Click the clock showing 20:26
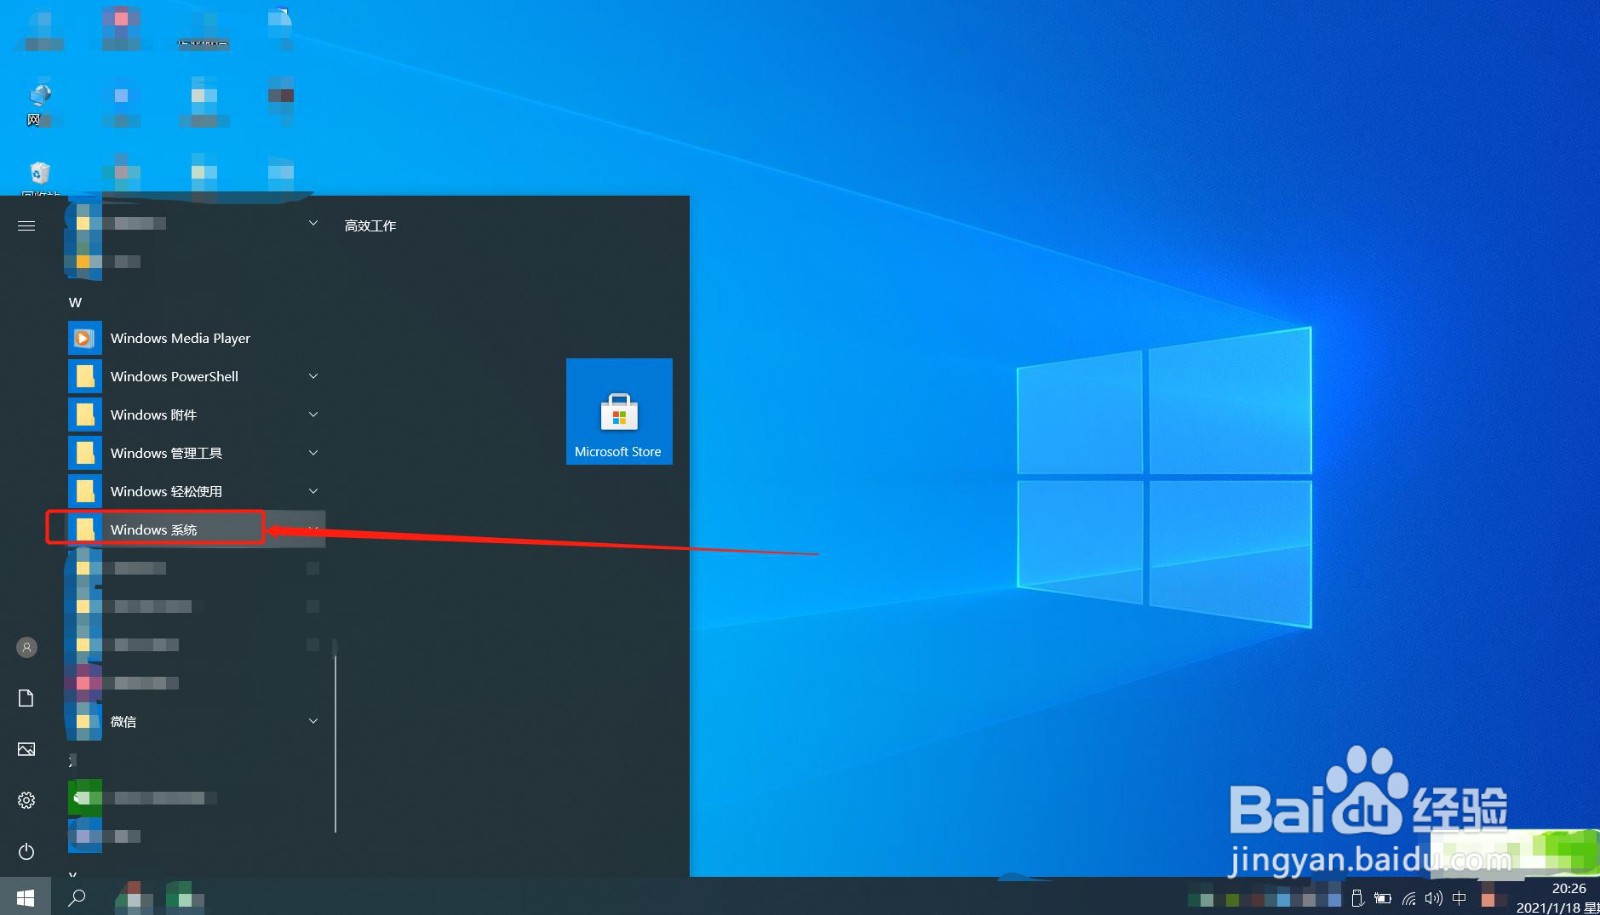Image resolution: width=1600 pixels, height=915 pixels. coord(1569,888)
